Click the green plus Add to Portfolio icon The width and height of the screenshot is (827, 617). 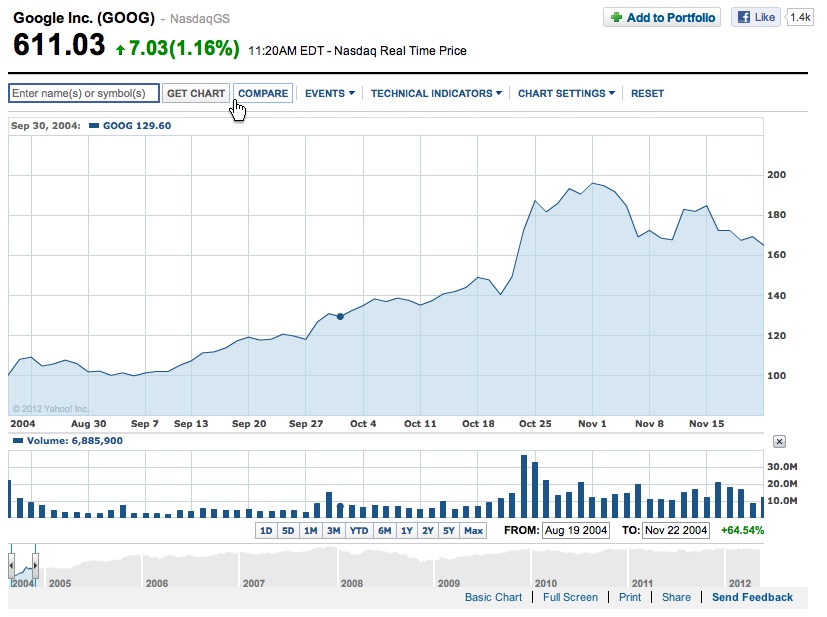click(616, 17)
